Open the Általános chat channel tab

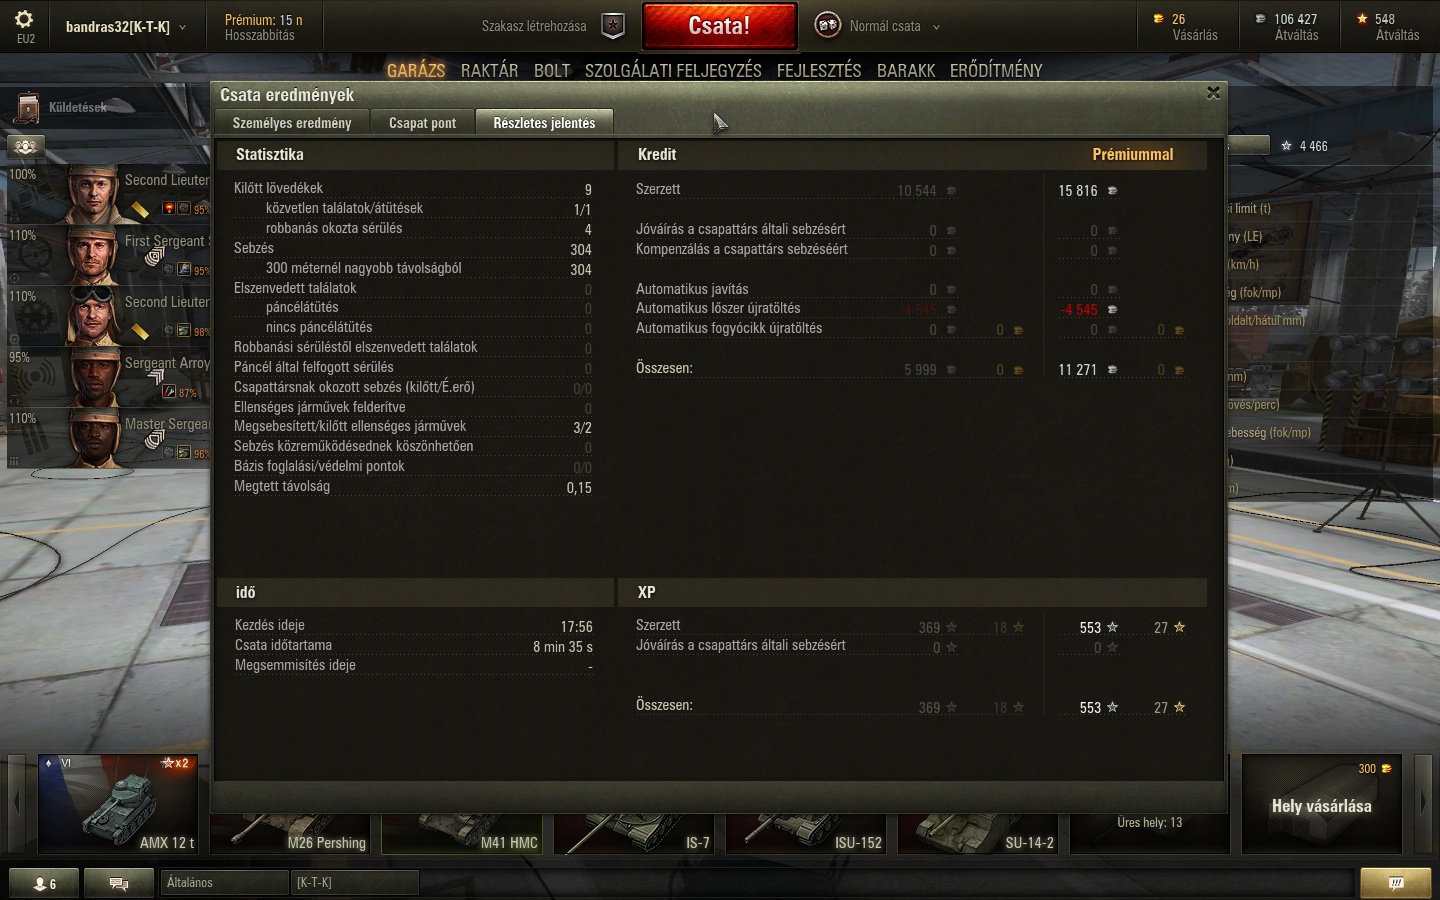[x=224, y=883]
